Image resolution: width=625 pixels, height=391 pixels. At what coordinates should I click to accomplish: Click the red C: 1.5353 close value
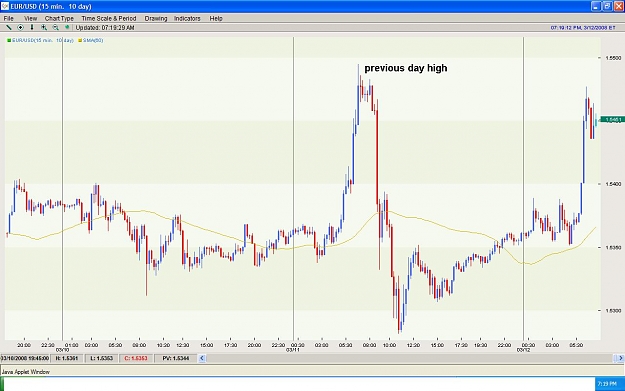click(136, 358)
